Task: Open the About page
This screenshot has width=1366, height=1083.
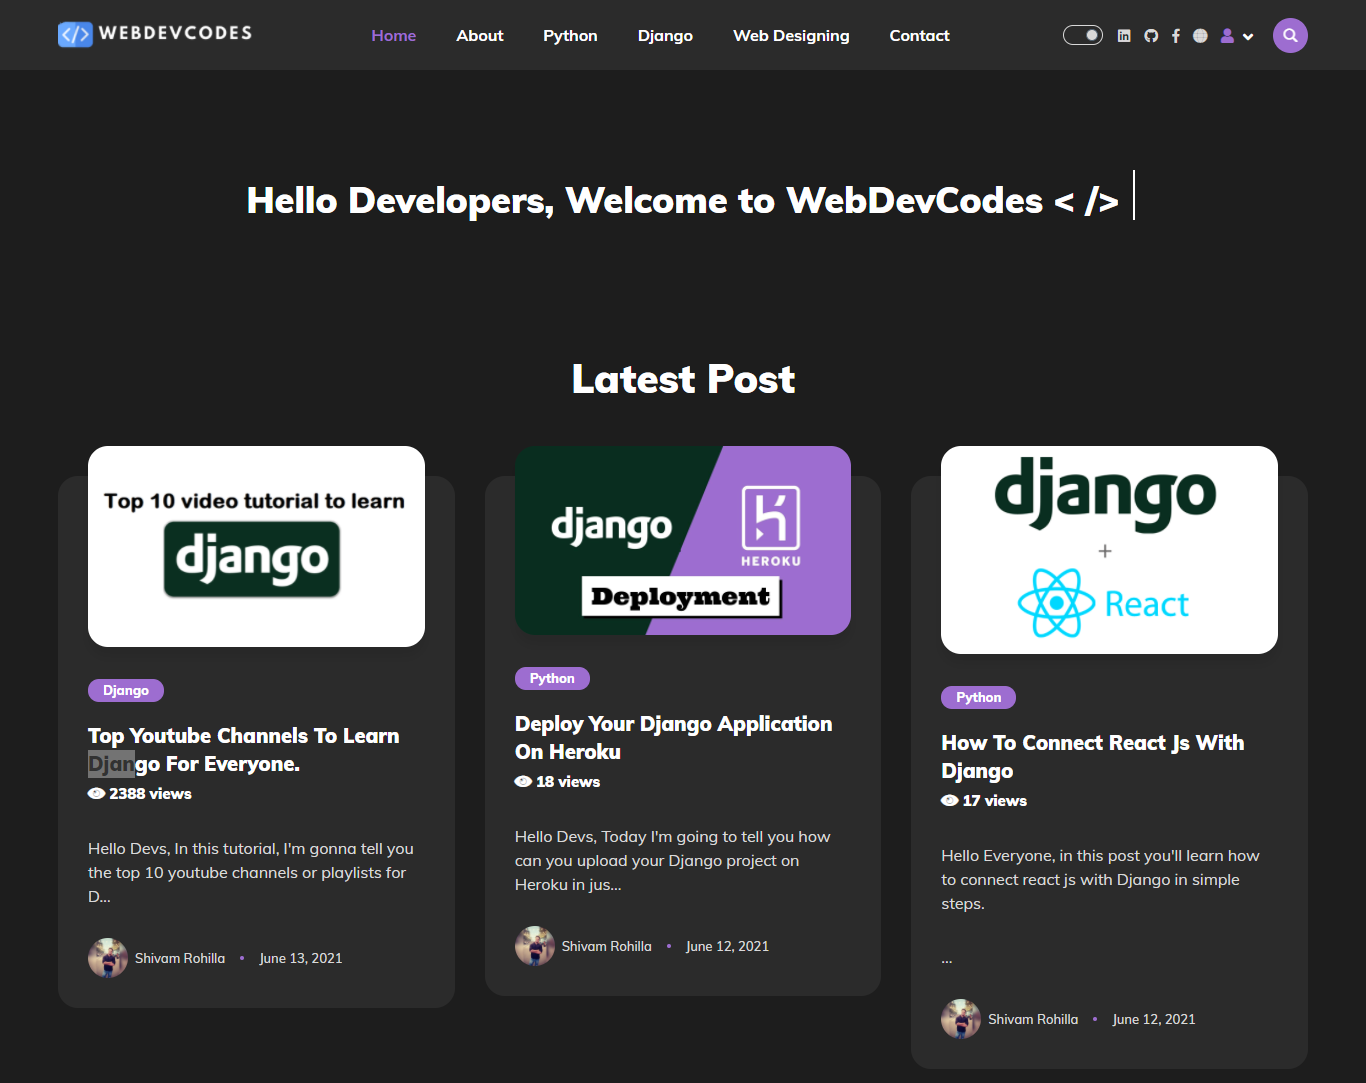Action: 480,36
